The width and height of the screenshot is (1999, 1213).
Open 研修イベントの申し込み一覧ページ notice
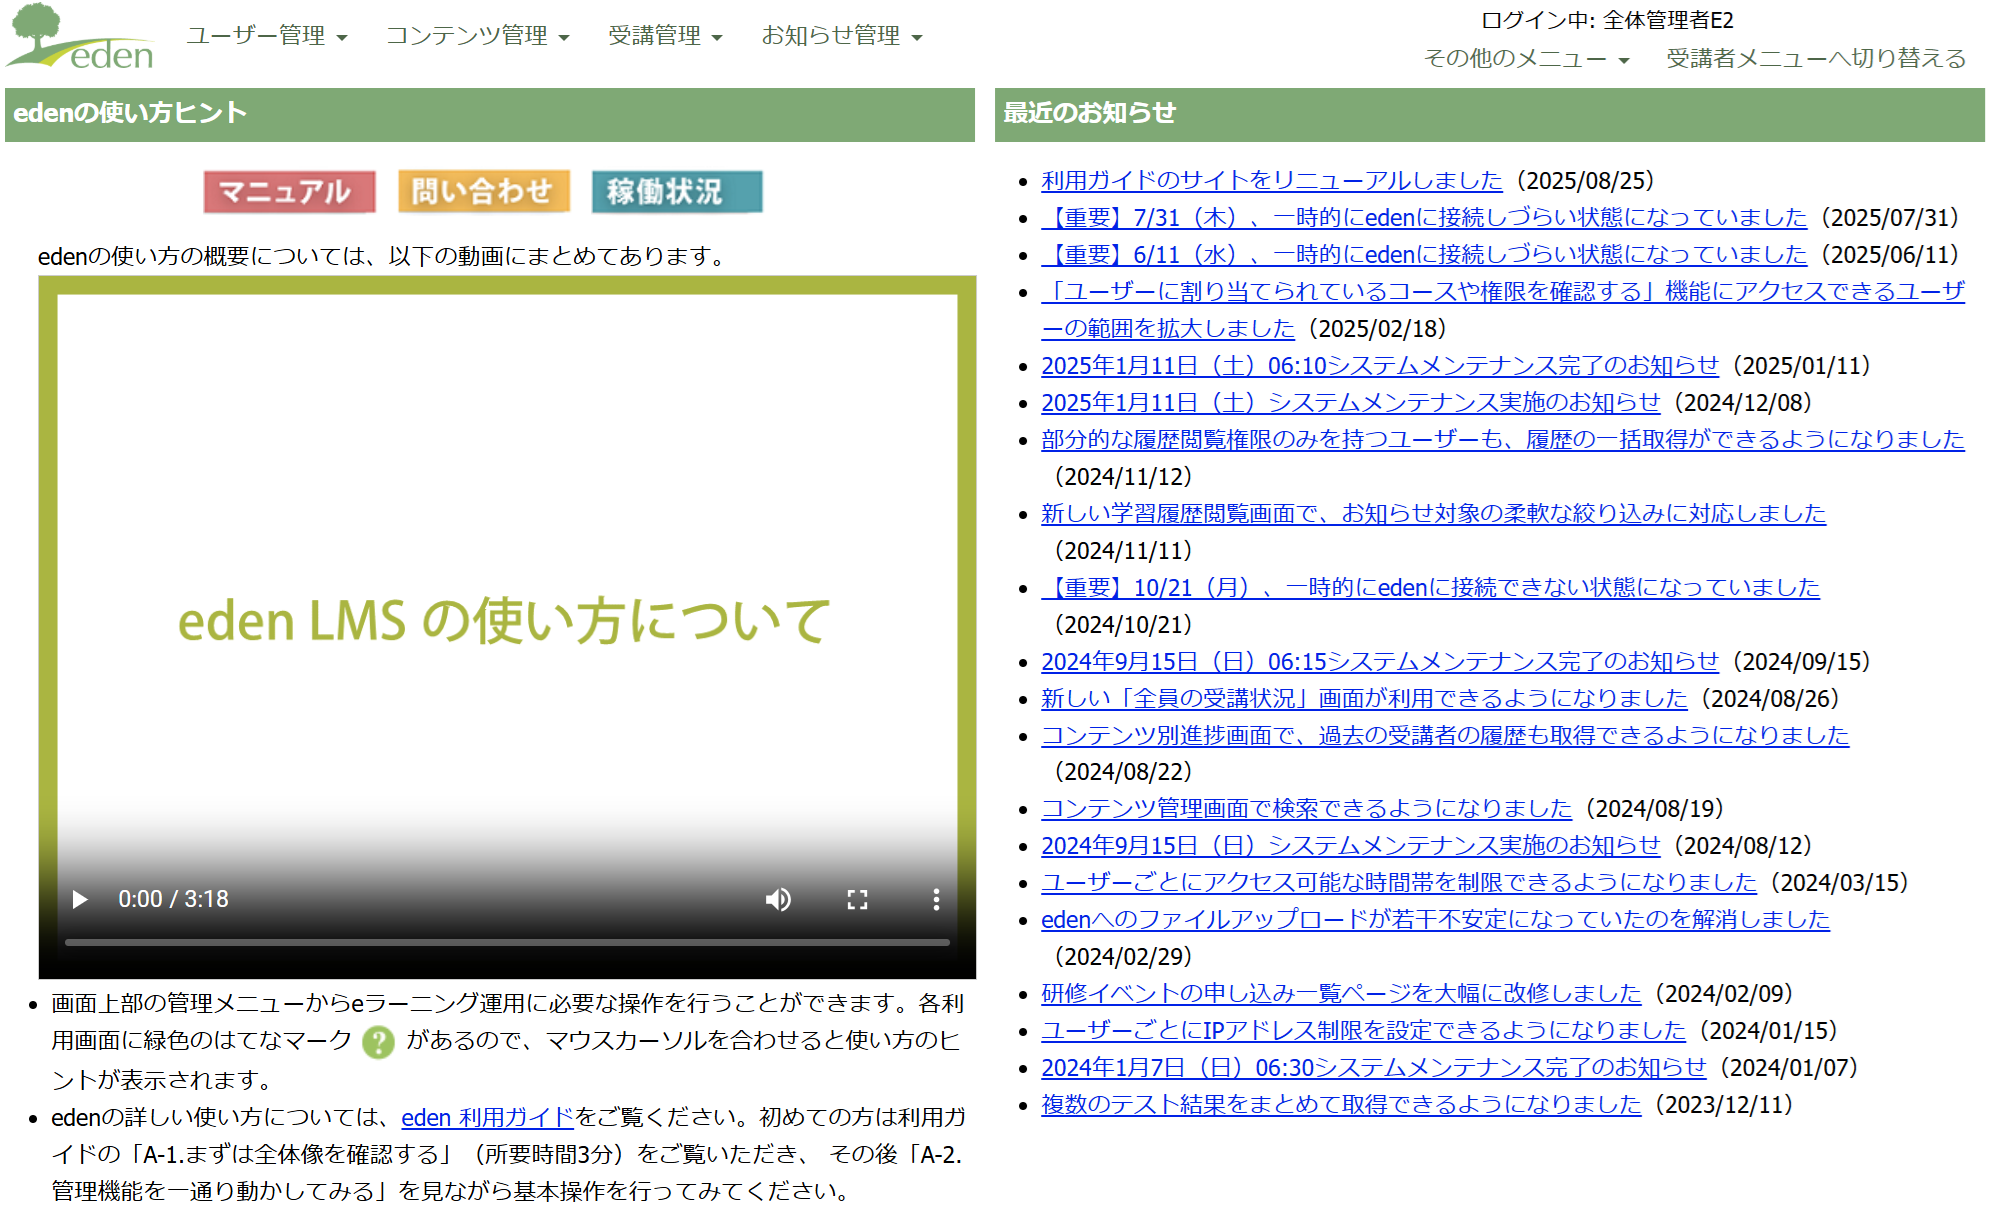[x=1341, y=994]
